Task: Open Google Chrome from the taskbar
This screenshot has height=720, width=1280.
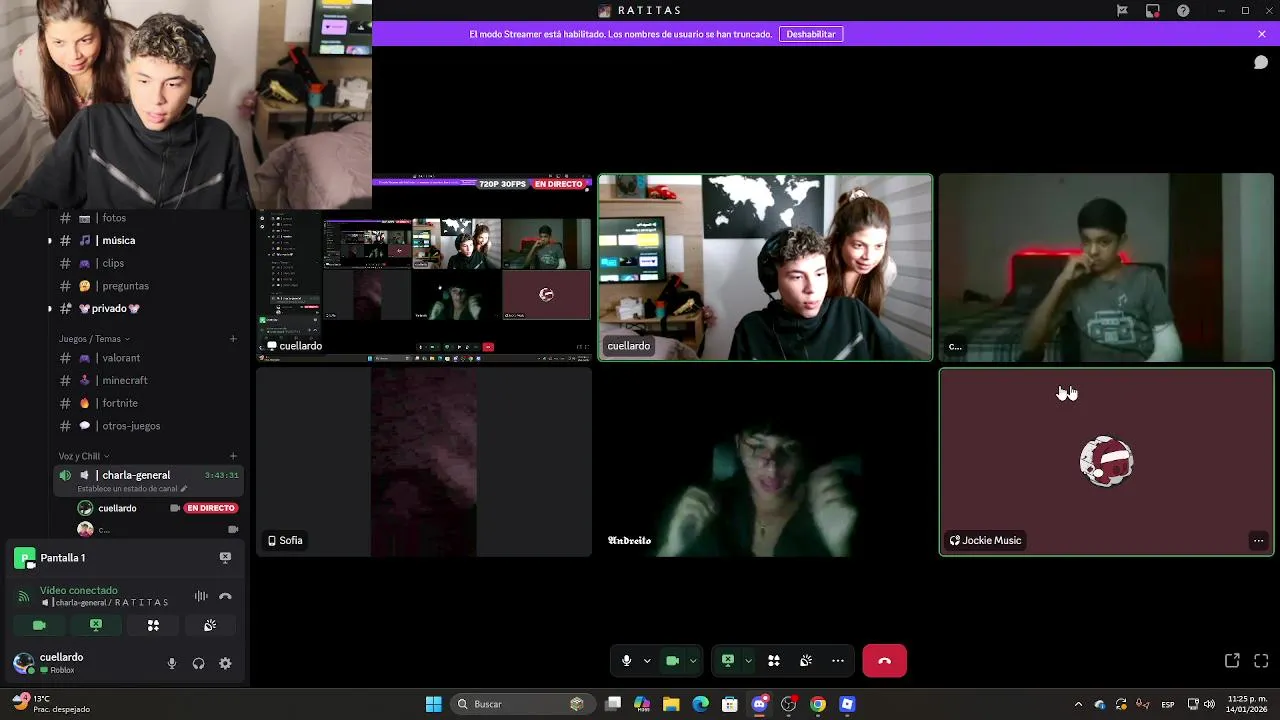Action: [x=818, y=704]
